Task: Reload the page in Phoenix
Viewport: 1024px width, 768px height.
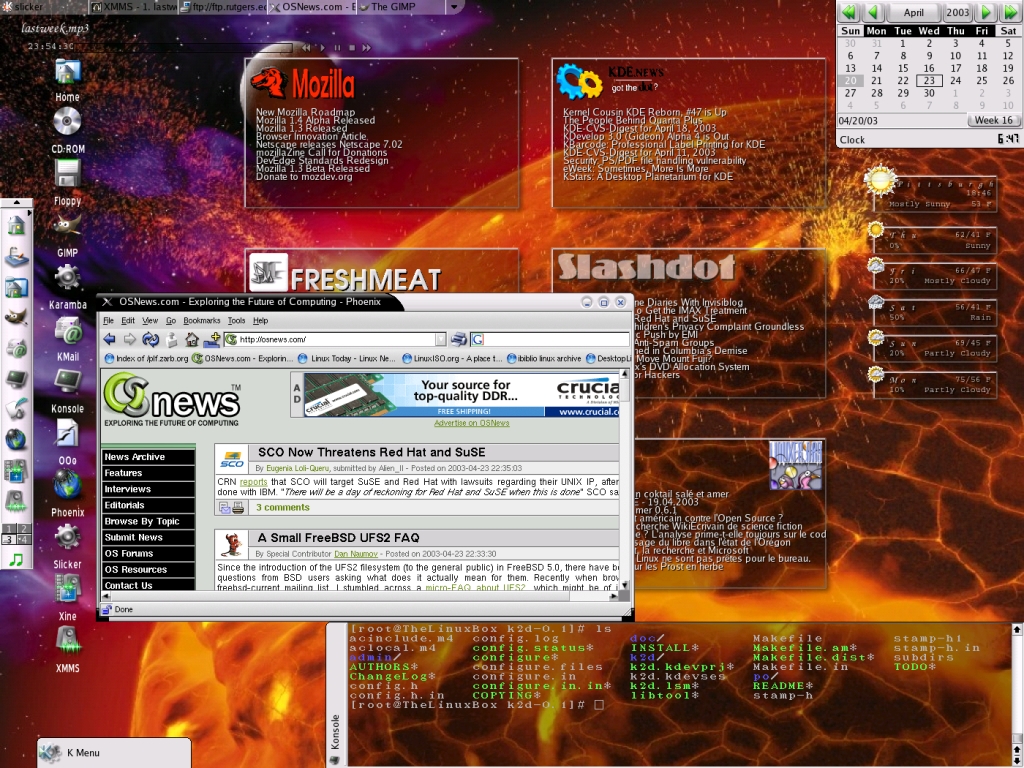Action: [151, 339]
